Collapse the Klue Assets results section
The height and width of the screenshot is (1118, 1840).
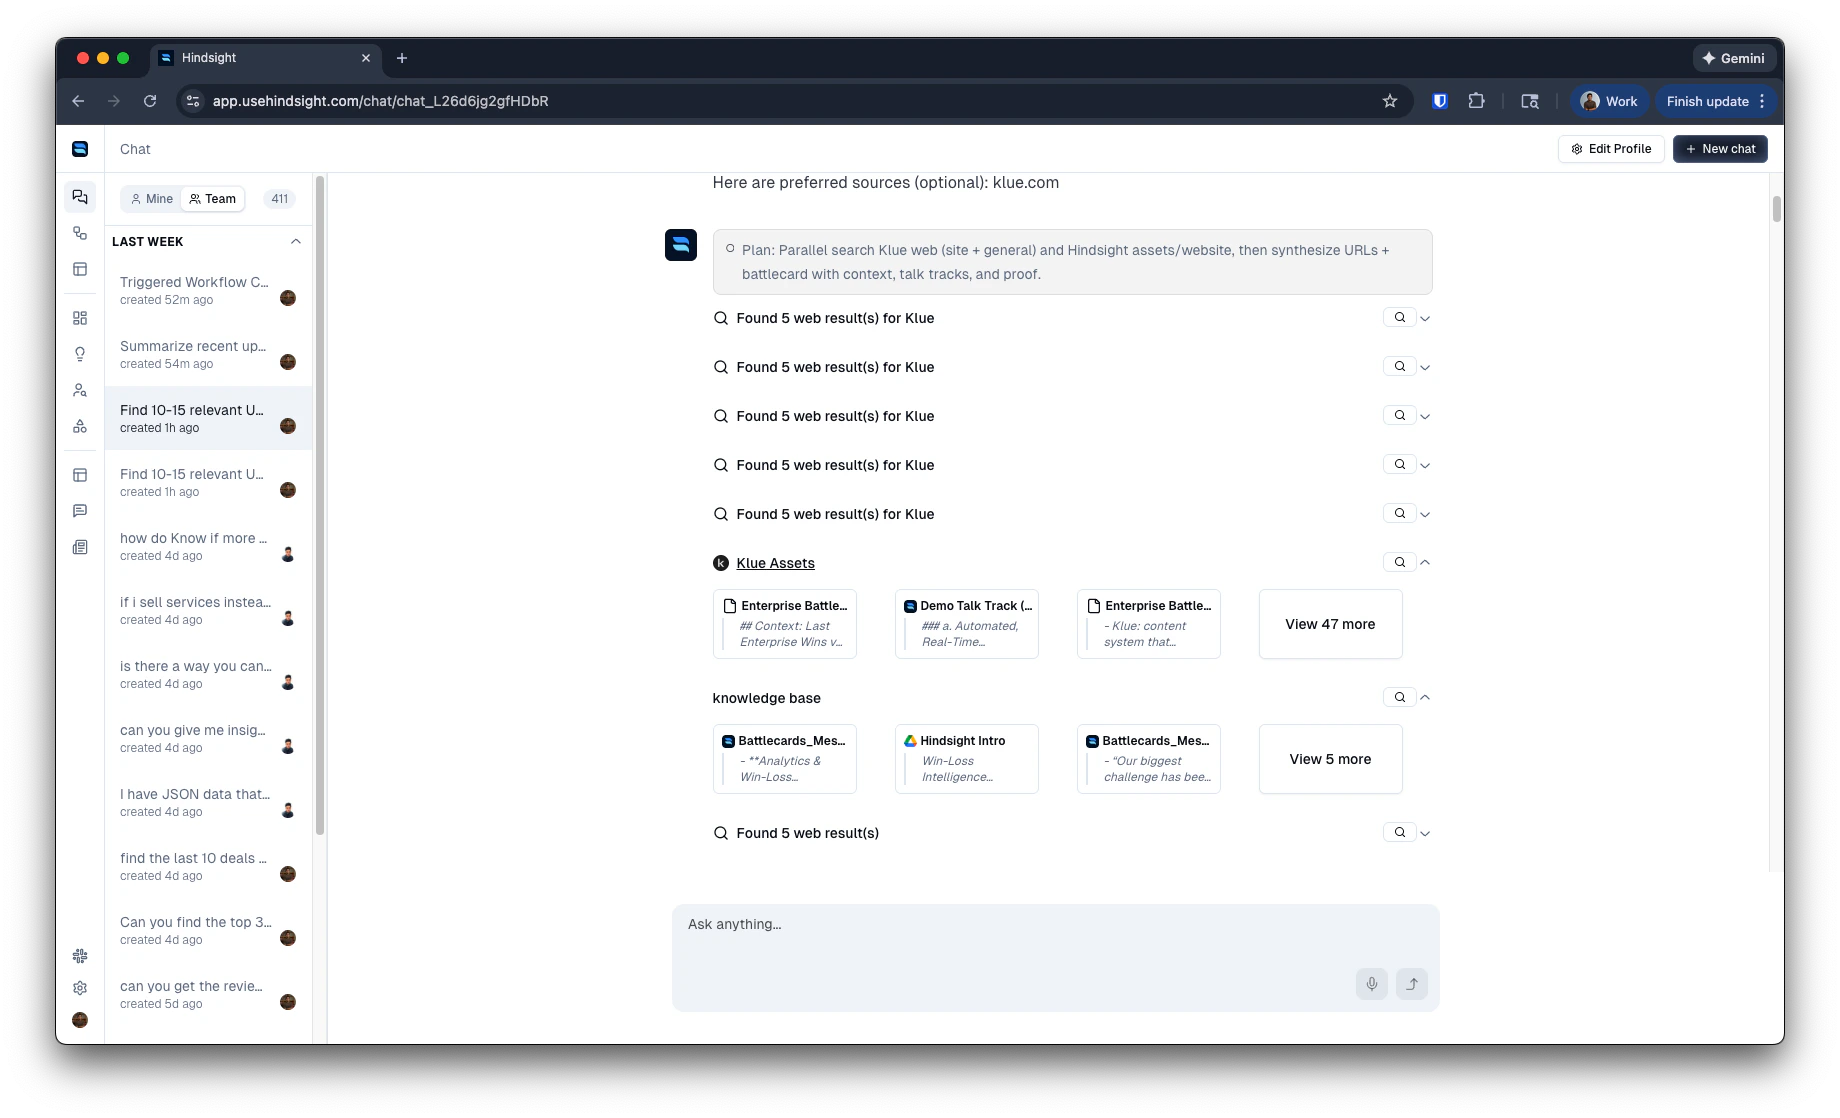1425,561
